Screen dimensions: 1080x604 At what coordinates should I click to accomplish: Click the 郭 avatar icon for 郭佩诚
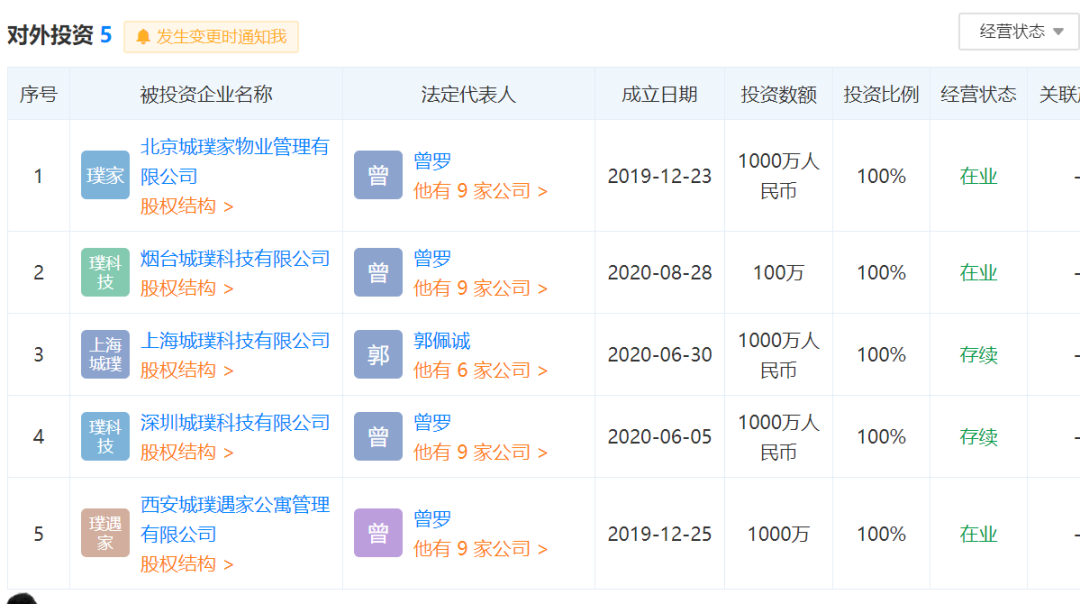[378, 354]
